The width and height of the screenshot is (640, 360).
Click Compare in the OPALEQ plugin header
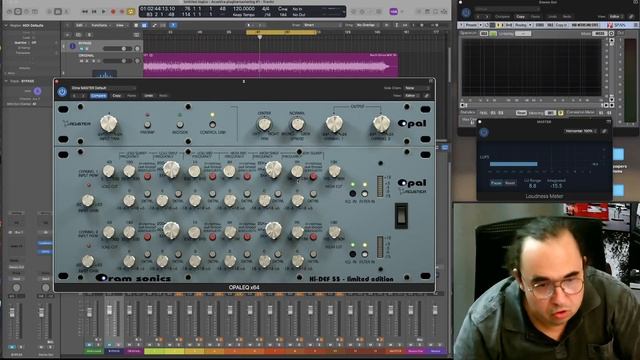point(98,96)
